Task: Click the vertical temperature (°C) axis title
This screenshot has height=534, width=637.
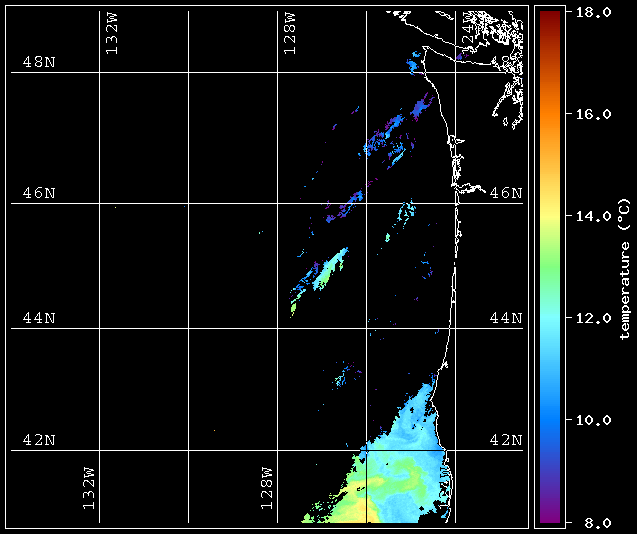Action: pos(625,268)
